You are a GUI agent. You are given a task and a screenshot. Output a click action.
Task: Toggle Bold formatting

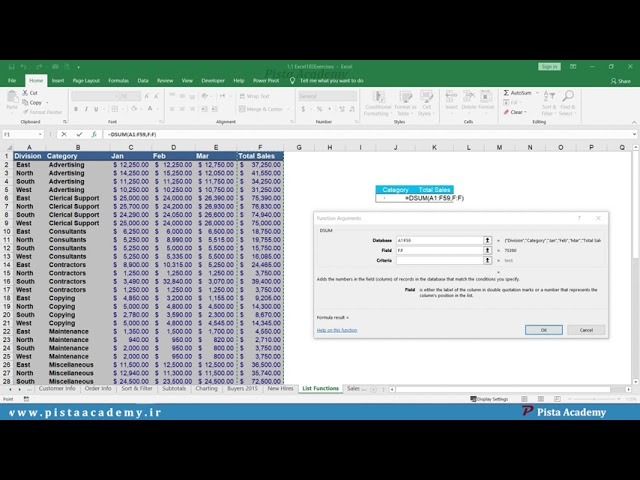(x=76, y=109)
